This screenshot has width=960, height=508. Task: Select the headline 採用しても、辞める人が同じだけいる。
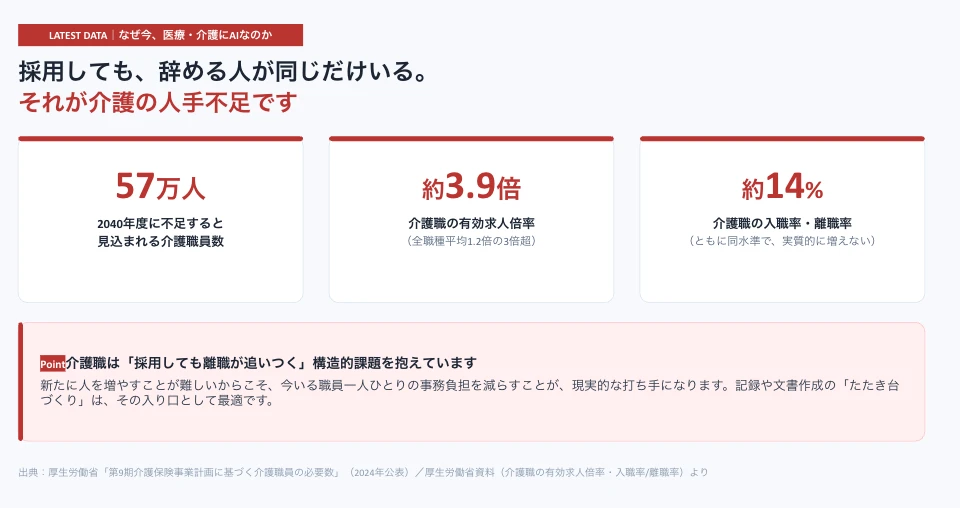click(x=223, y=72)
